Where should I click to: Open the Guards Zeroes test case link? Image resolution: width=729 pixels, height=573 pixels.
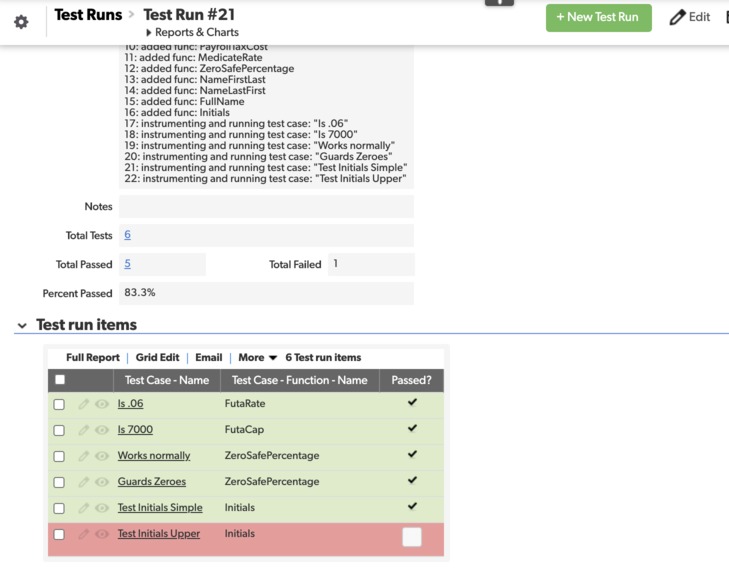pos(152,482)
